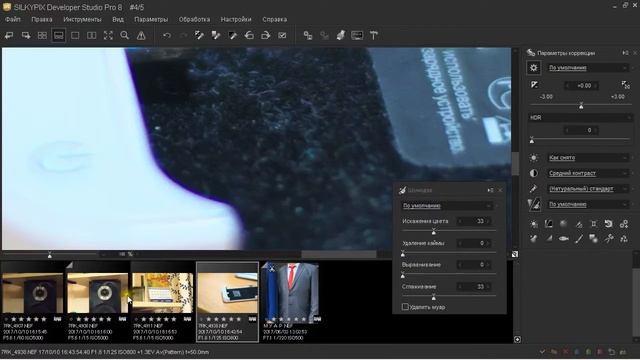
Task: Click the sharpness and noise reduction icon
Action: click(x=534, y=204)
